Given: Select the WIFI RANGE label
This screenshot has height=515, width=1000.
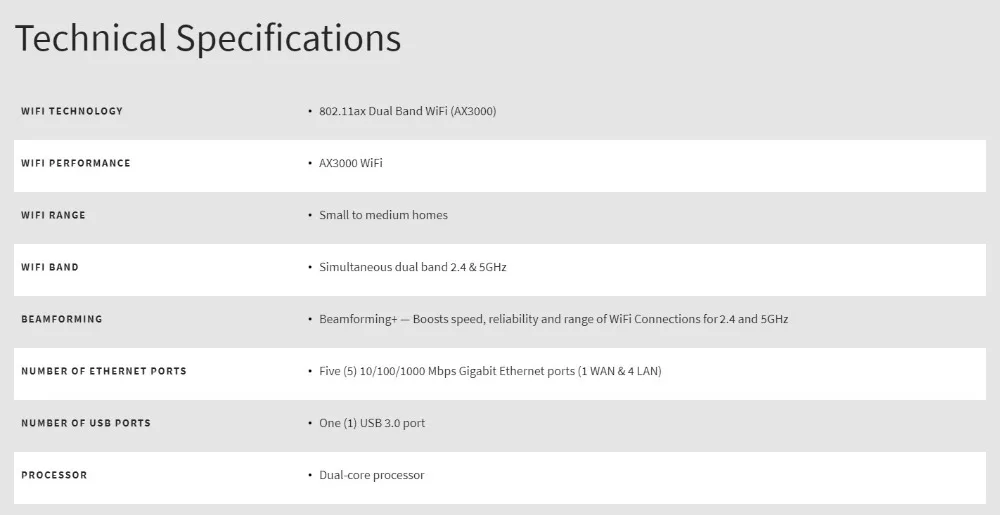Looking at the screenshot, I should click(x=53, y=215).
